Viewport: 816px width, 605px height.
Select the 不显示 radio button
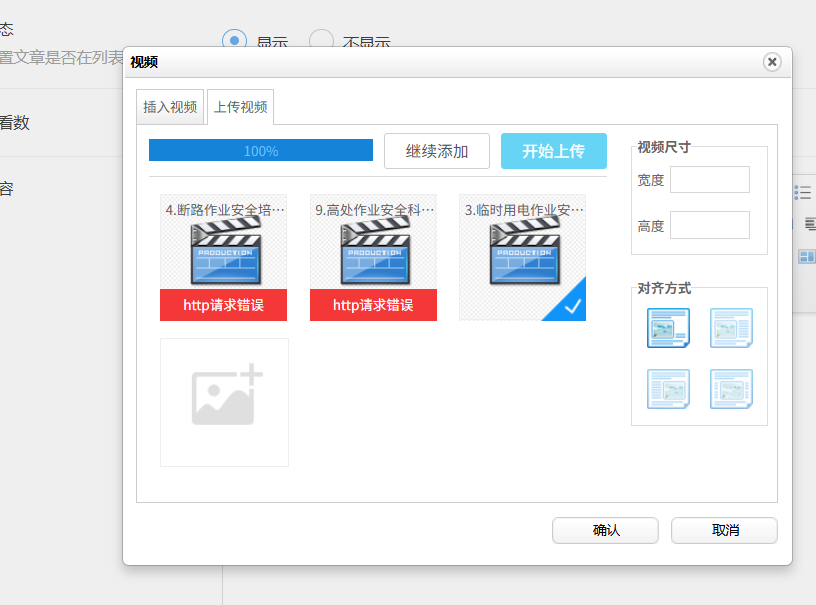pos(321,41)
